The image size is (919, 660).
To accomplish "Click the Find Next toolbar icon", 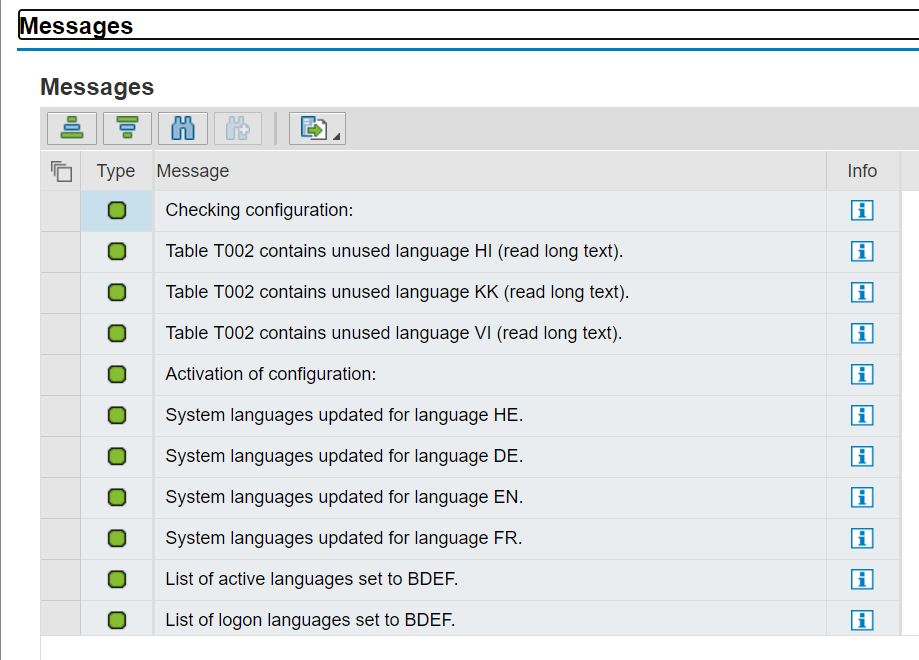I will [x=237, y=128].
